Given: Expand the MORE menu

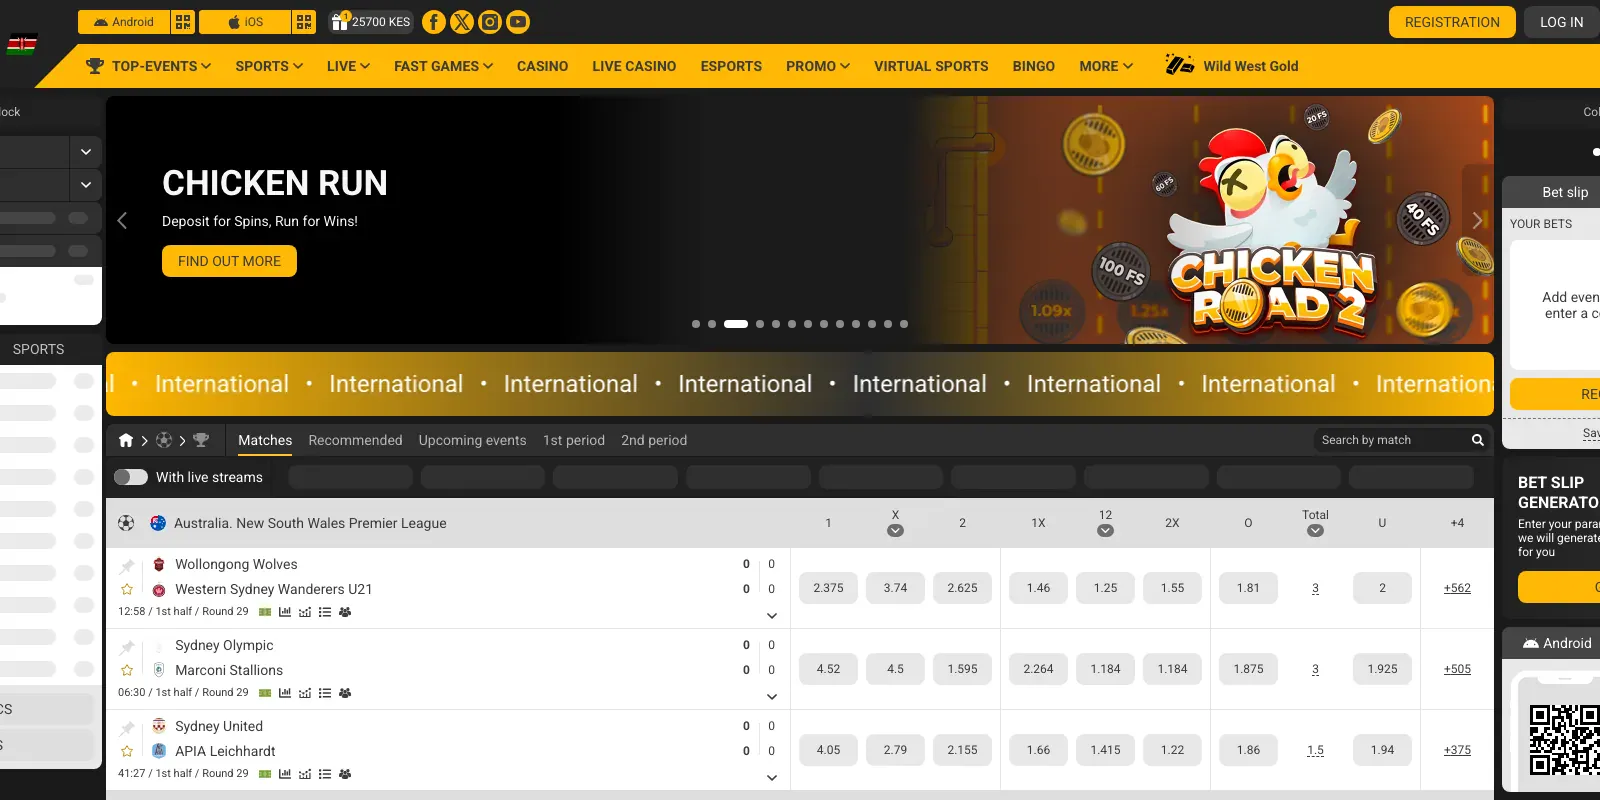Looking at the screenshot, I should pos(1106,66).
